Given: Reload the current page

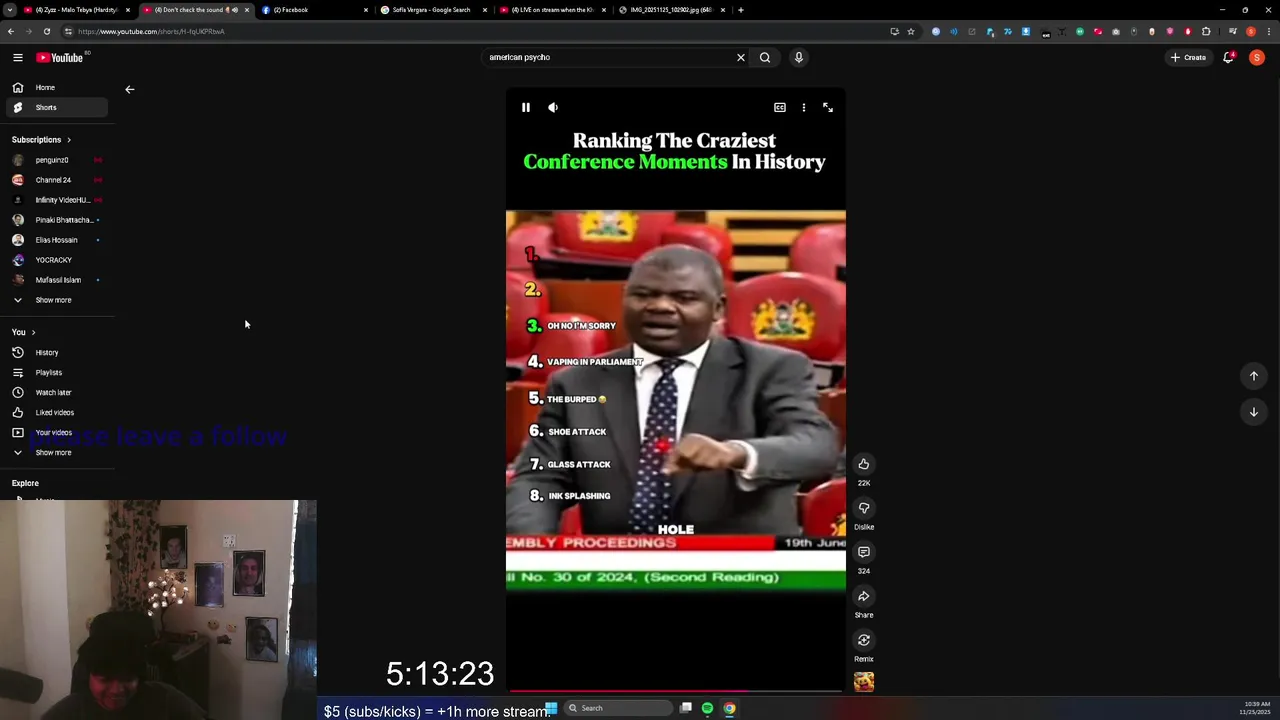Looking at the screenshot, I should [47, 31].
